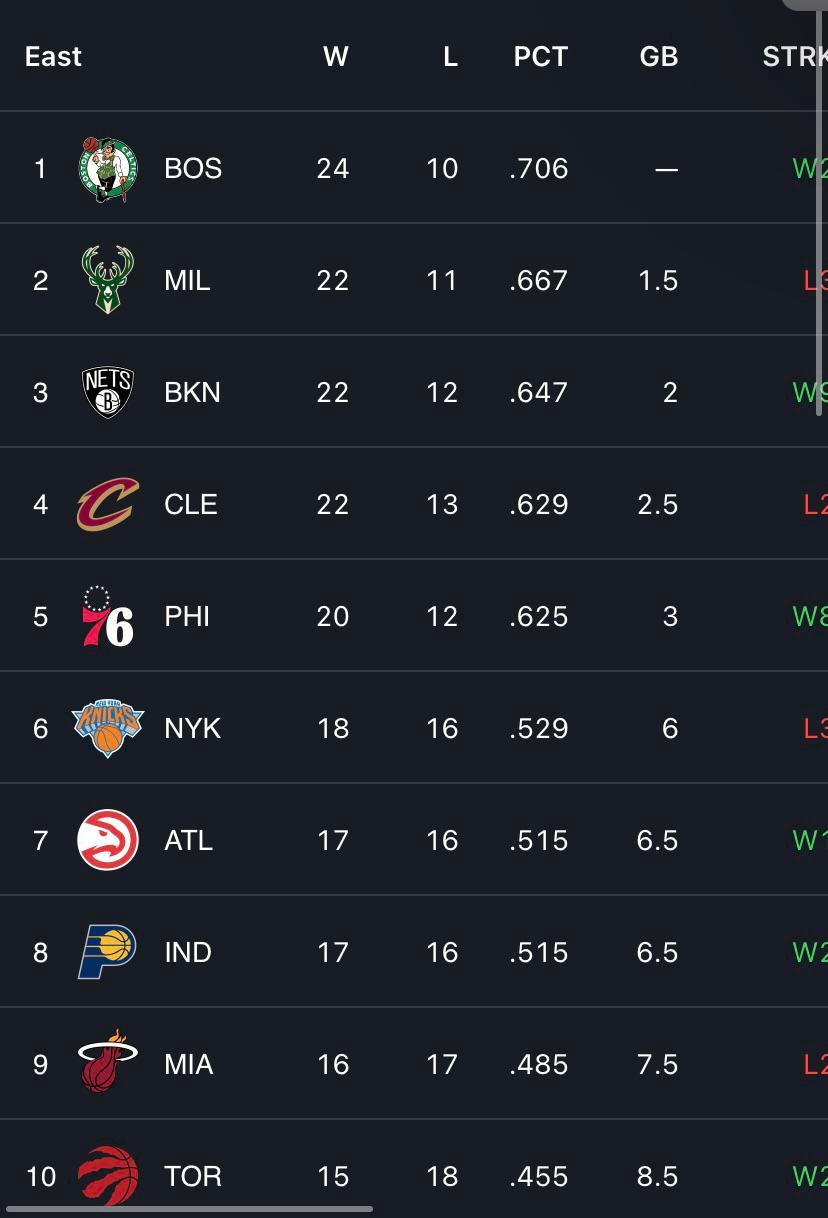Open the Cleveland Cavaliers logo
828x1218 pixels.
click(107, 504)
